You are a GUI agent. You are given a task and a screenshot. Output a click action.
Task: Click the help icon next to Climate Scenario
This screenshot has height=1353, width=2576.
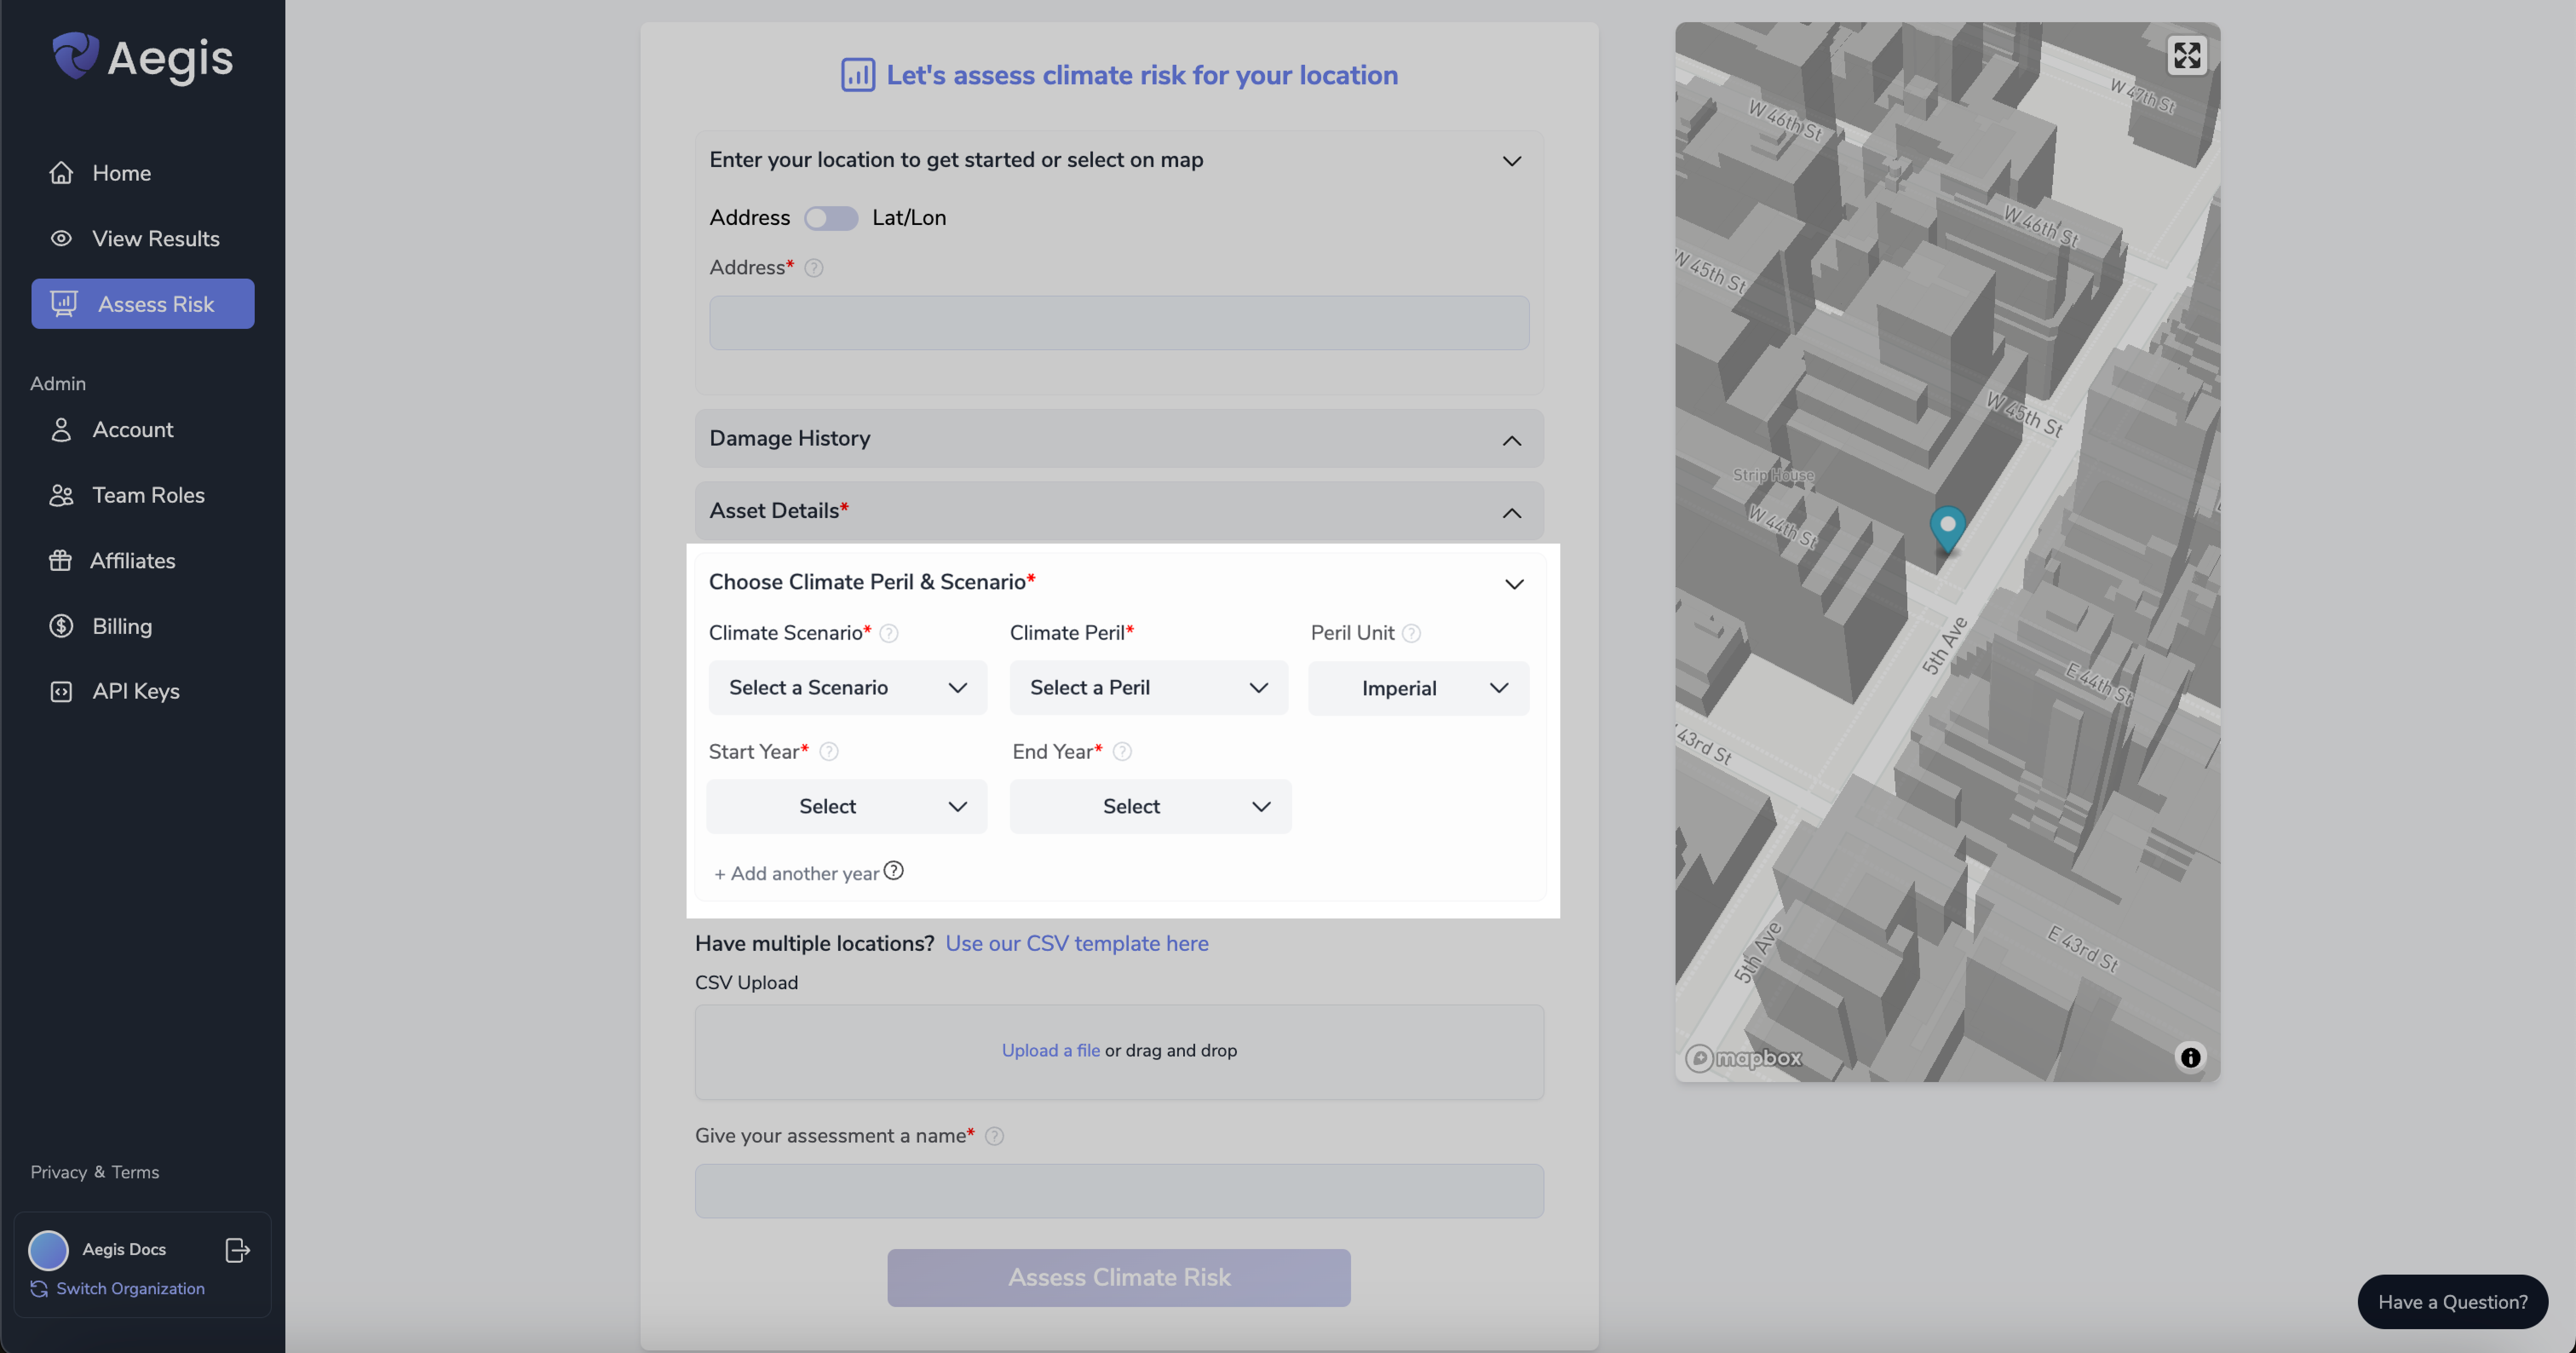(888, 633)
